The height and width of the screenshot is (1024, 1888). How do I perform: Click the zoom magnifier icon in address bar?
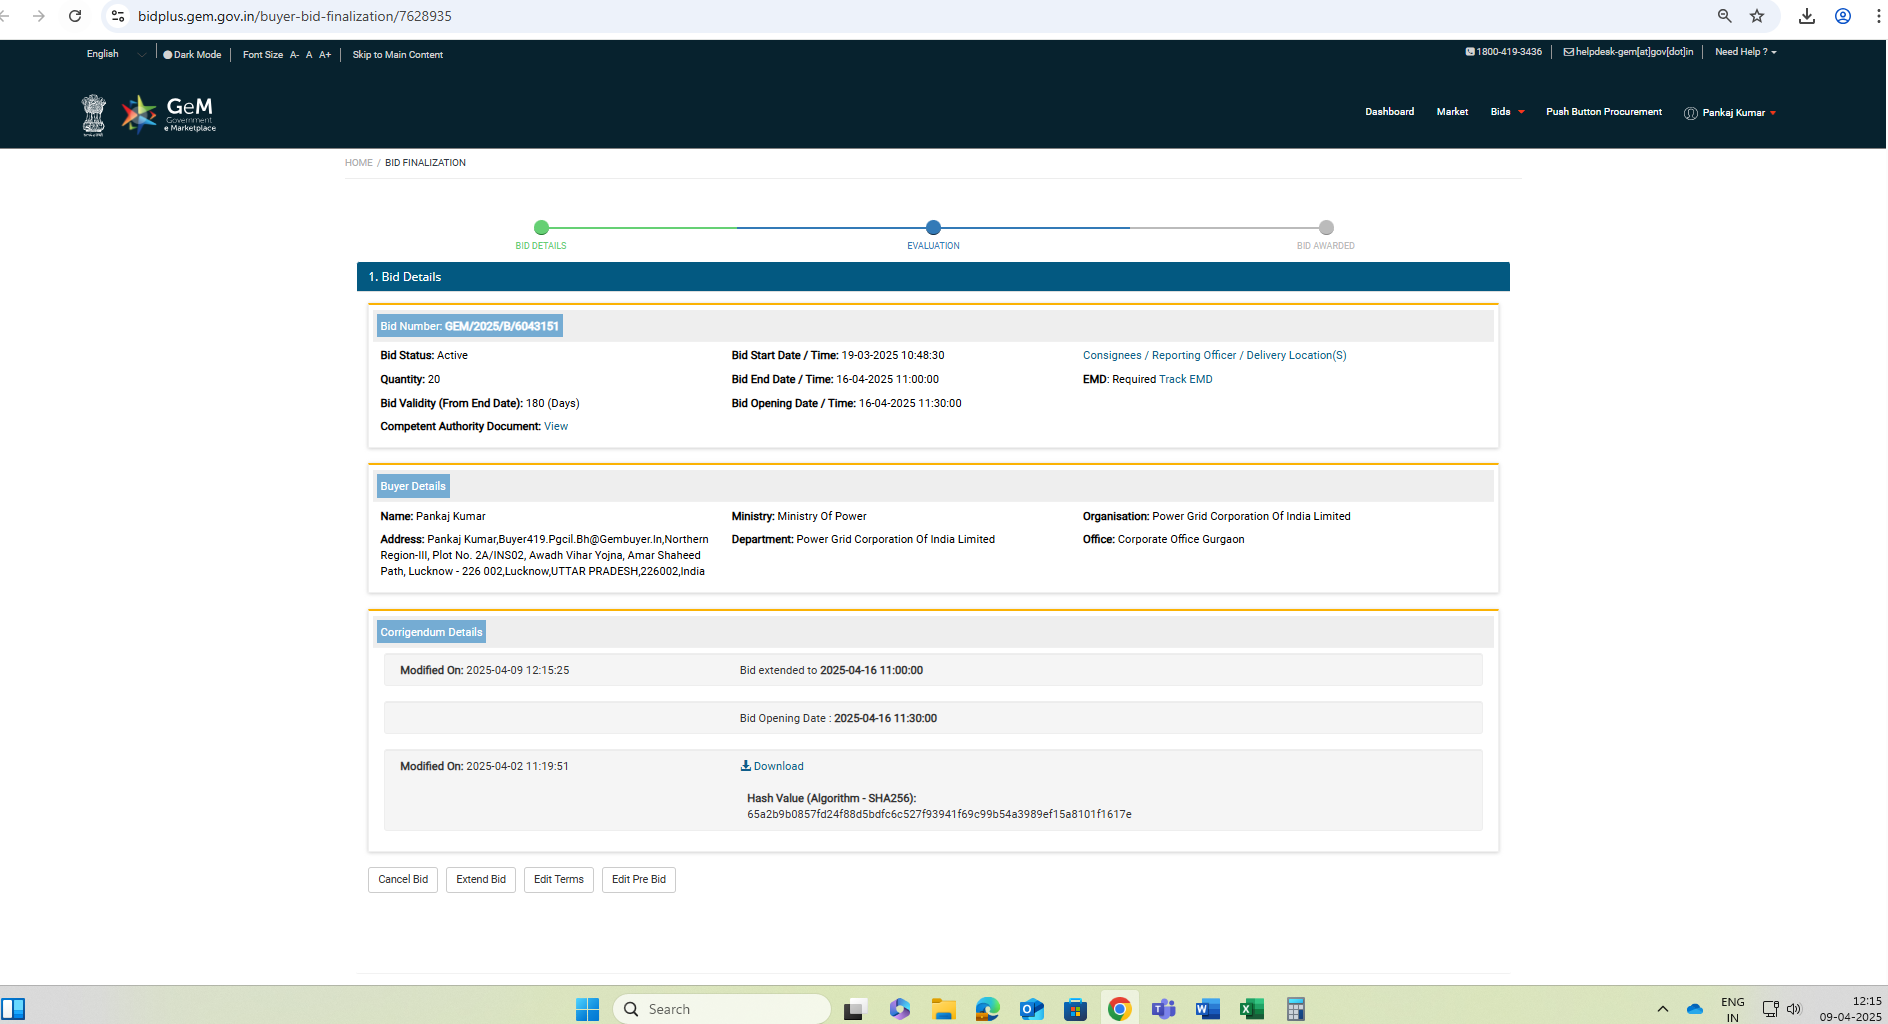(1724, 16)
